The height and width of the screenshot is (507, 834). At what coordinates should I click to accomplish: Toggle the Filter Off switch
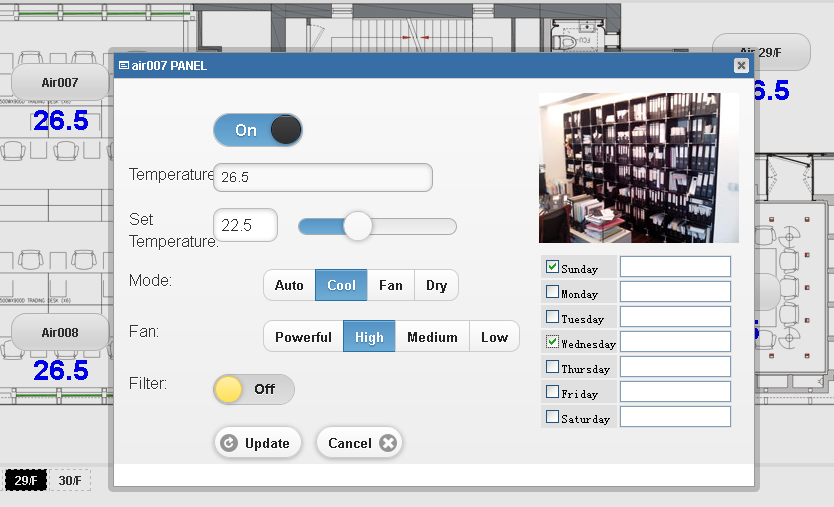click(254, 389)
